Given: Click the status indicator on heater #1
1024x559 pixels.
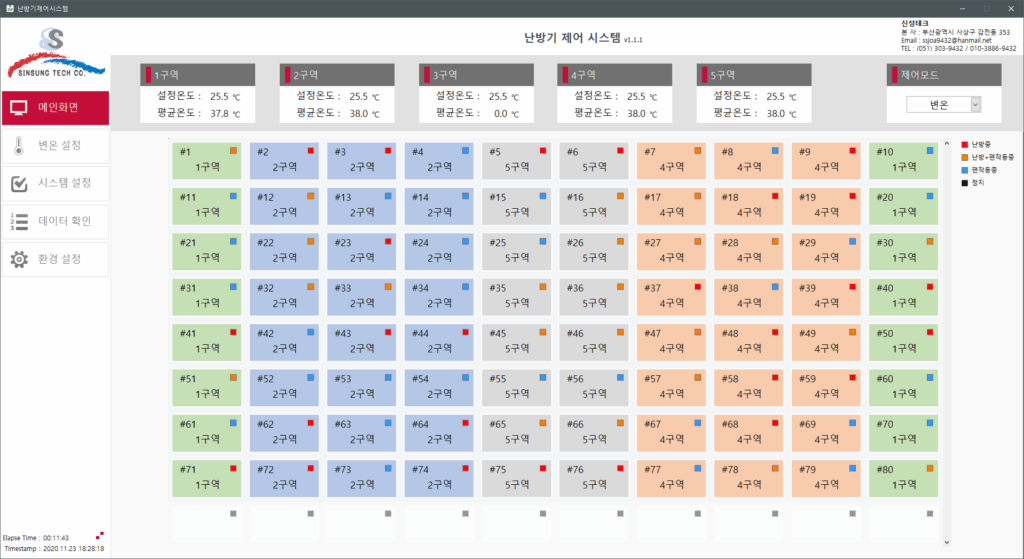Looking at the screenshot, I should [x=233, y=150].
